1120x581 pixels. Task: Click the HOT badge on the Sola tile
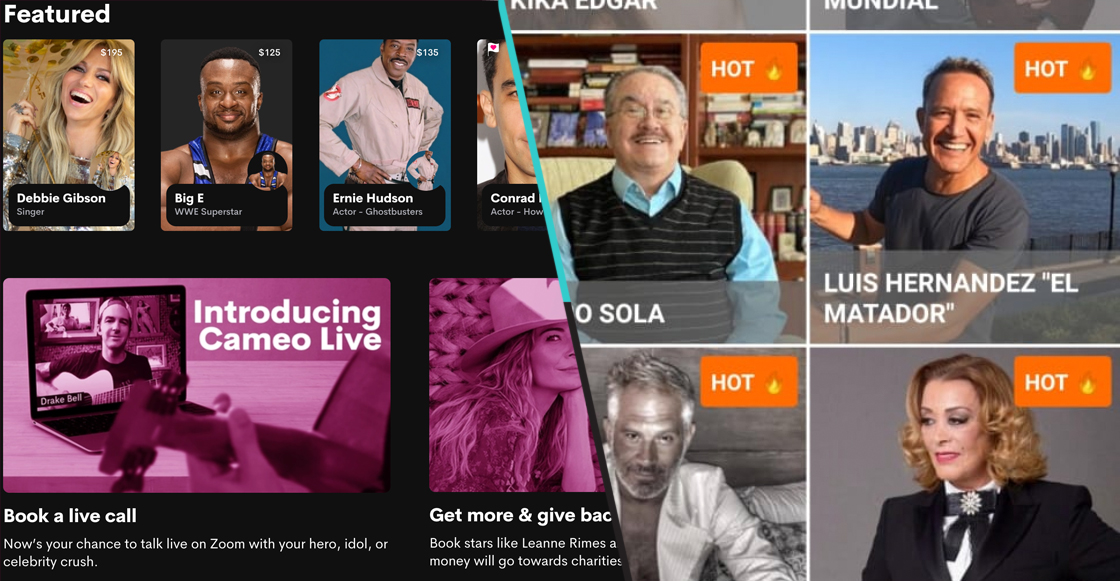pyautogui.click(x=749, y=68)
